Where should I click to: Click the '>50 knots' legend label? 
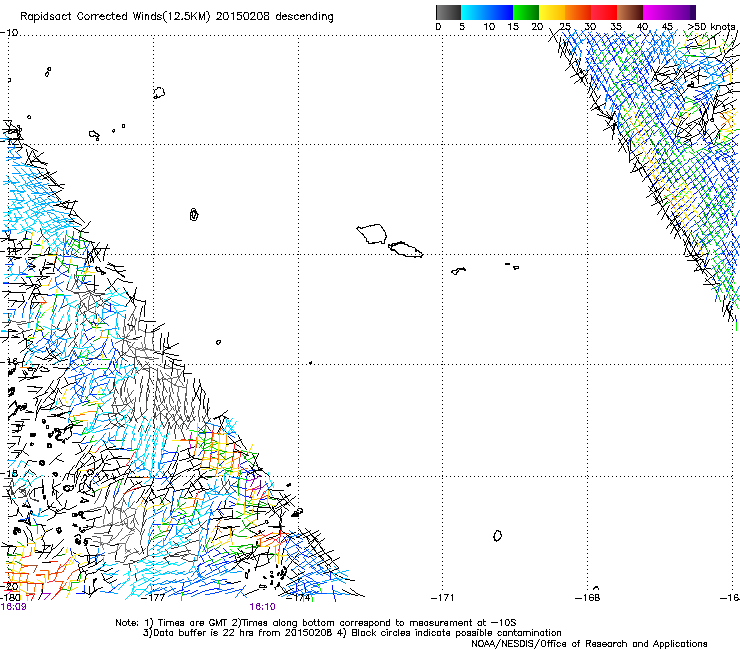(x=712, y=27)
